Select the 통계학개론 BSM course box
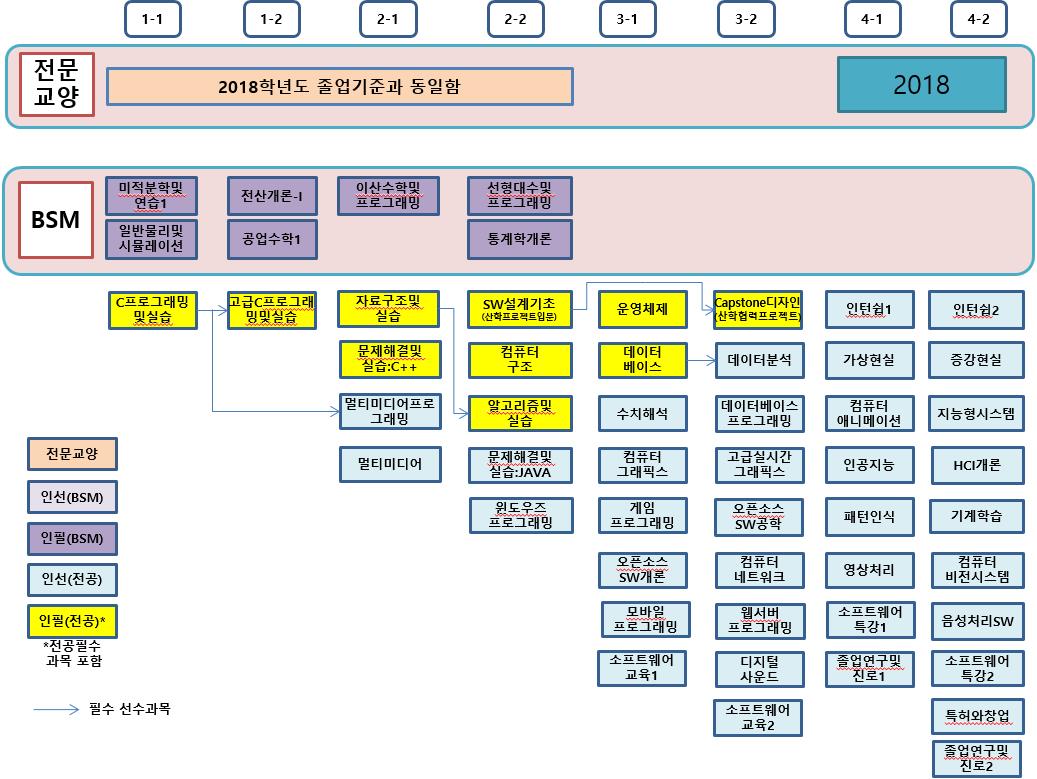Image resolution: width=1037 pixels, height=779 pixels. (519, 240)
